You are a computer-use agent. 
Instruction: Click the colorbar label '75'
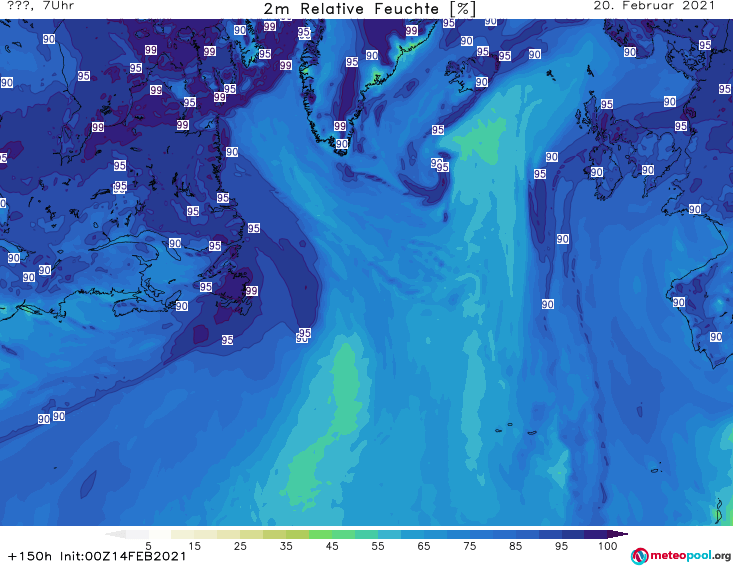(469, 546)
